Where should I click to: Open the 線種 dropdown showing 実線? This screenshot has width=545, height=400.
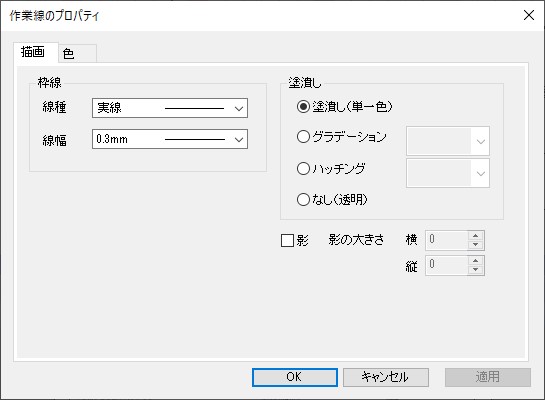pyautogui.click(x=170, y=108)
